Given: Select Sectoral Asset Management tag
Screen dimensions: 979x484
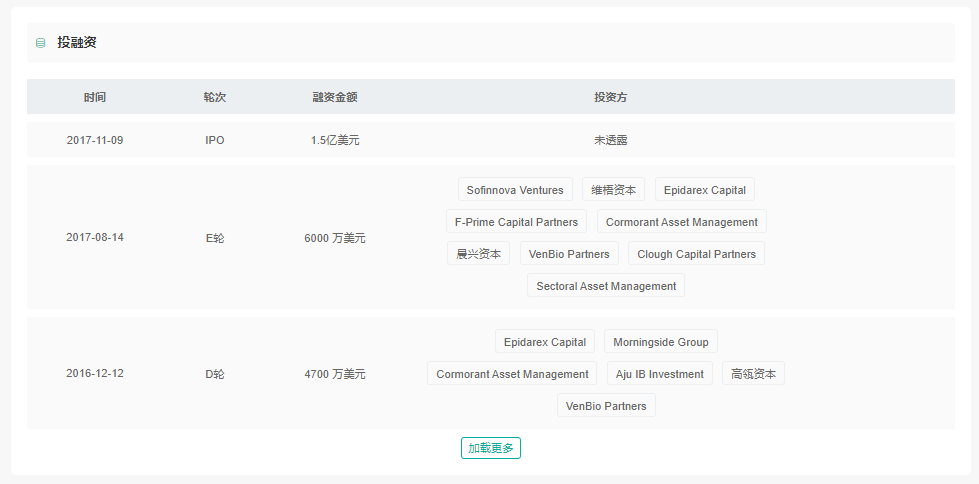Looking at the screenshot, I should pyautogui.click(x=606, y=286).
